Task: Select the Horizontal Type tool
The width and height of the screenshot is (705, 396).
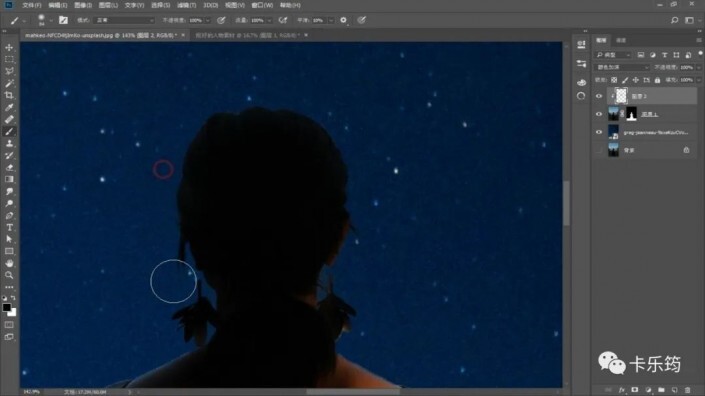Action: 9,227
